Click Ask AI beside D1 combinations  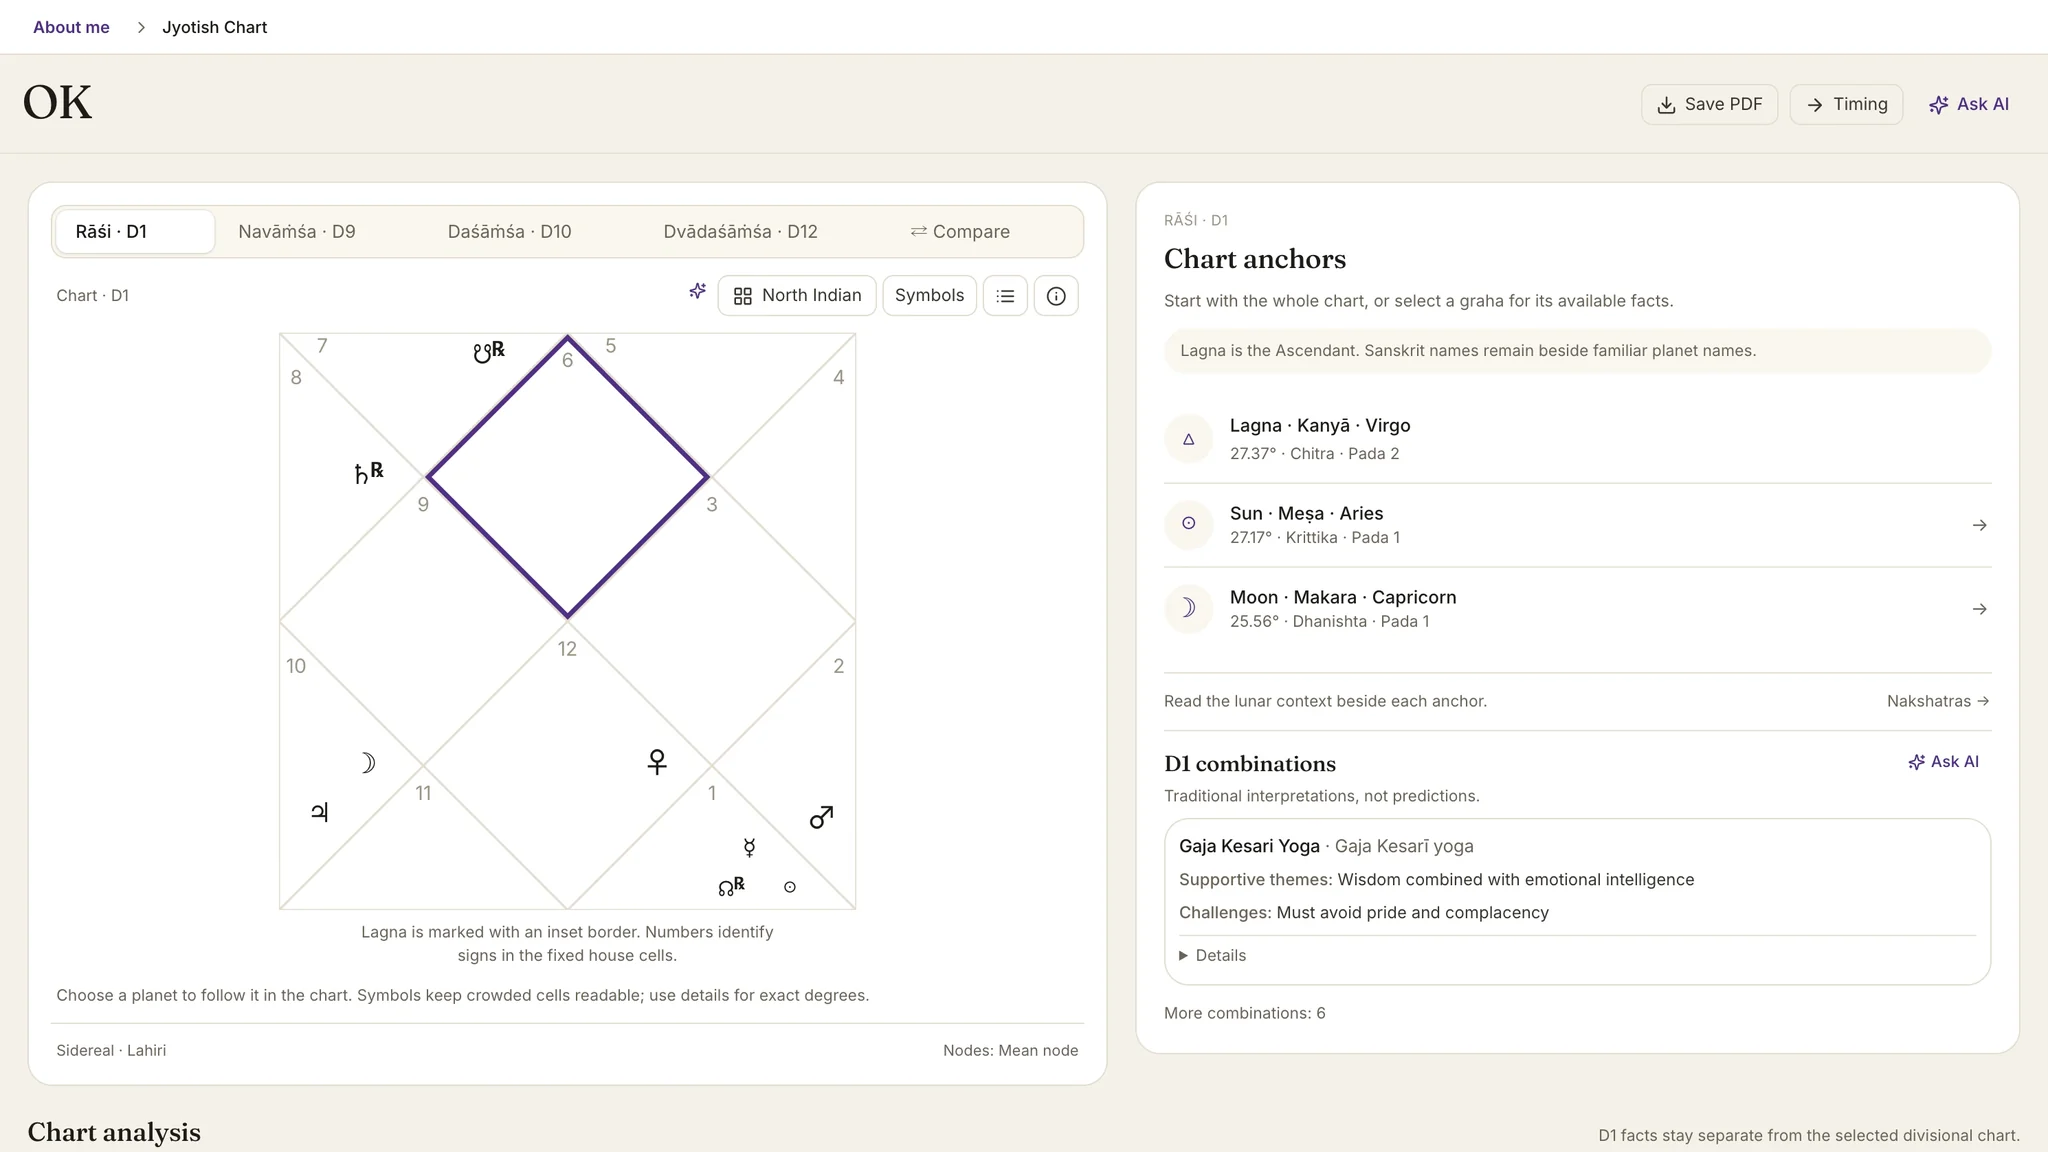pos(1943,762)
